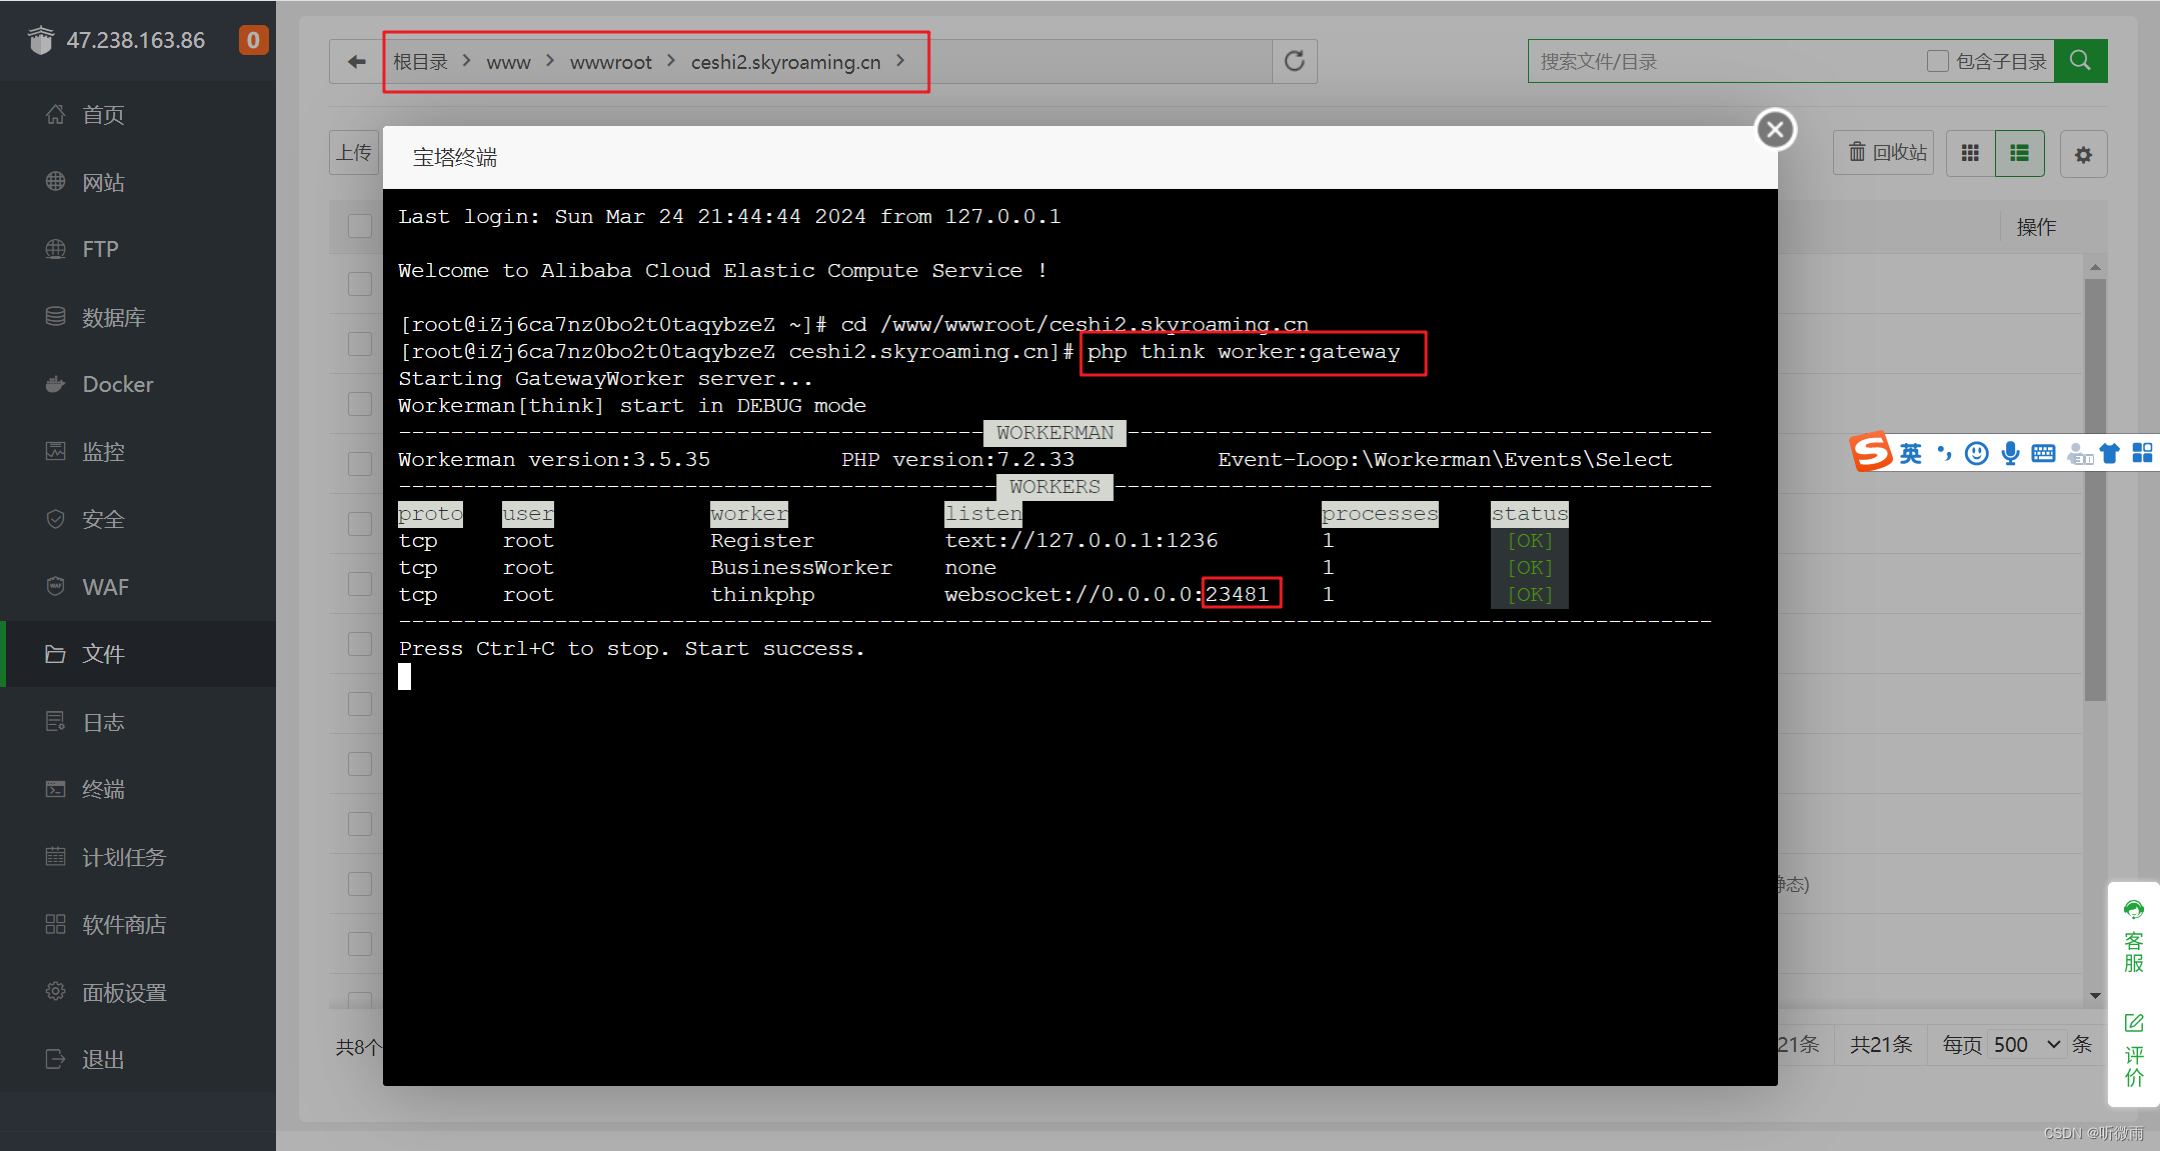Switch to grid icon view

[x=1970, y=153]
